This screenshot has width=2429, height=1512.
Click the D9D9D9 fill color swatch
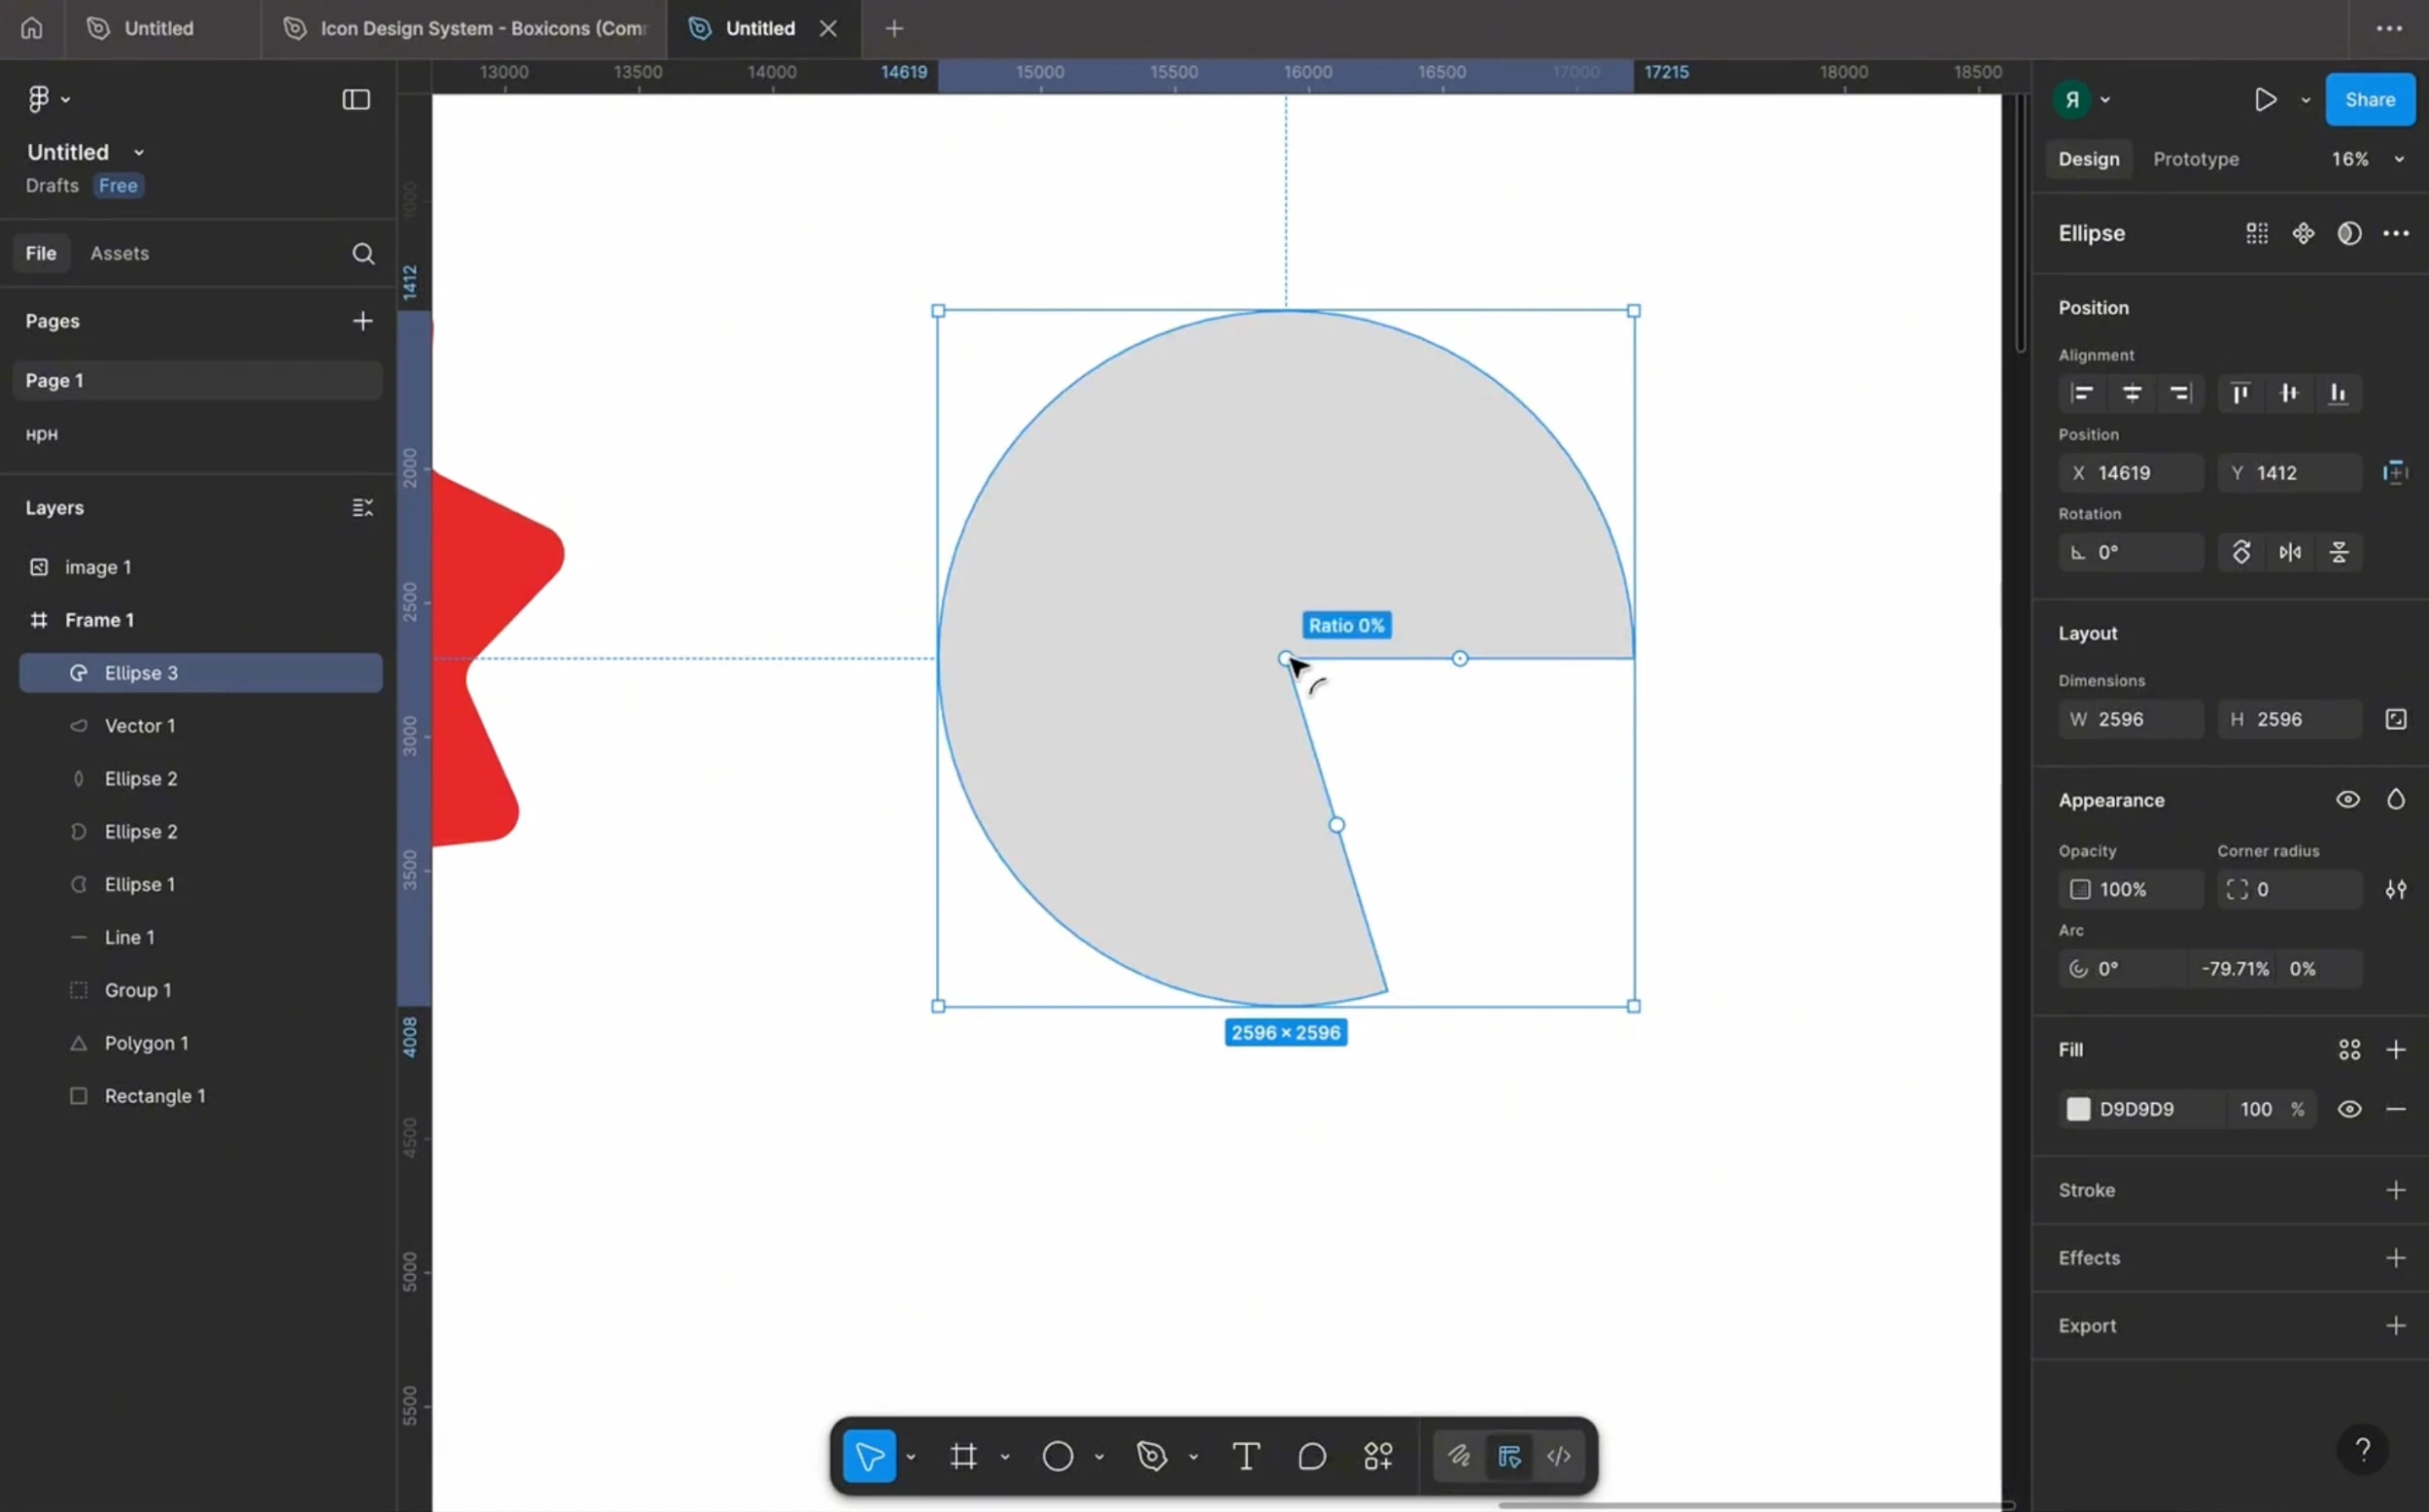click(x=2078, y=1109)
